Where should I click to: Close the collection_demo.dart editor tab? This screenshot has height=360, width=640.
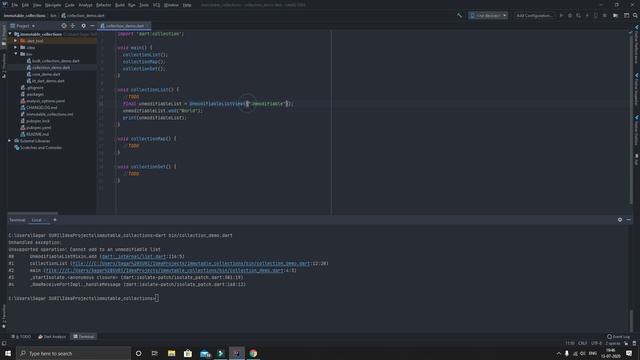(x=148, y=26)
